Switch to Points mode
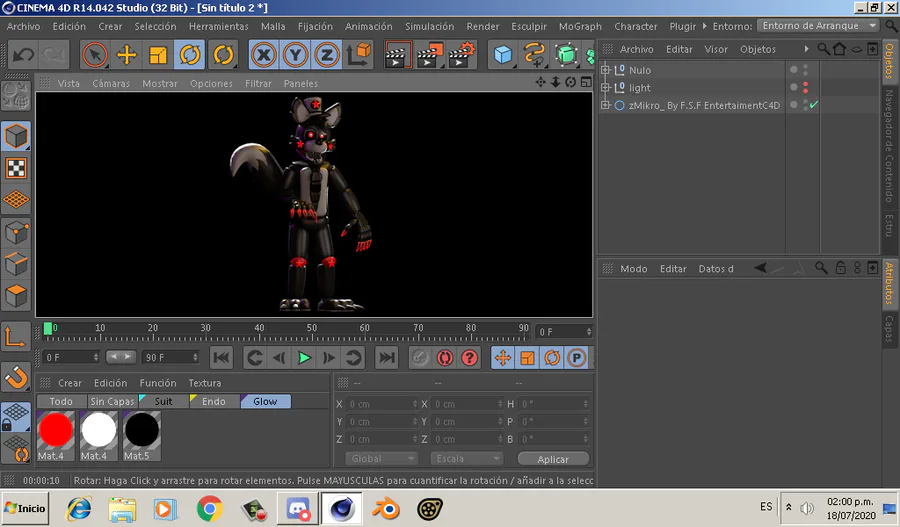Viewport: 900px width, 527px height. (16, 233)
